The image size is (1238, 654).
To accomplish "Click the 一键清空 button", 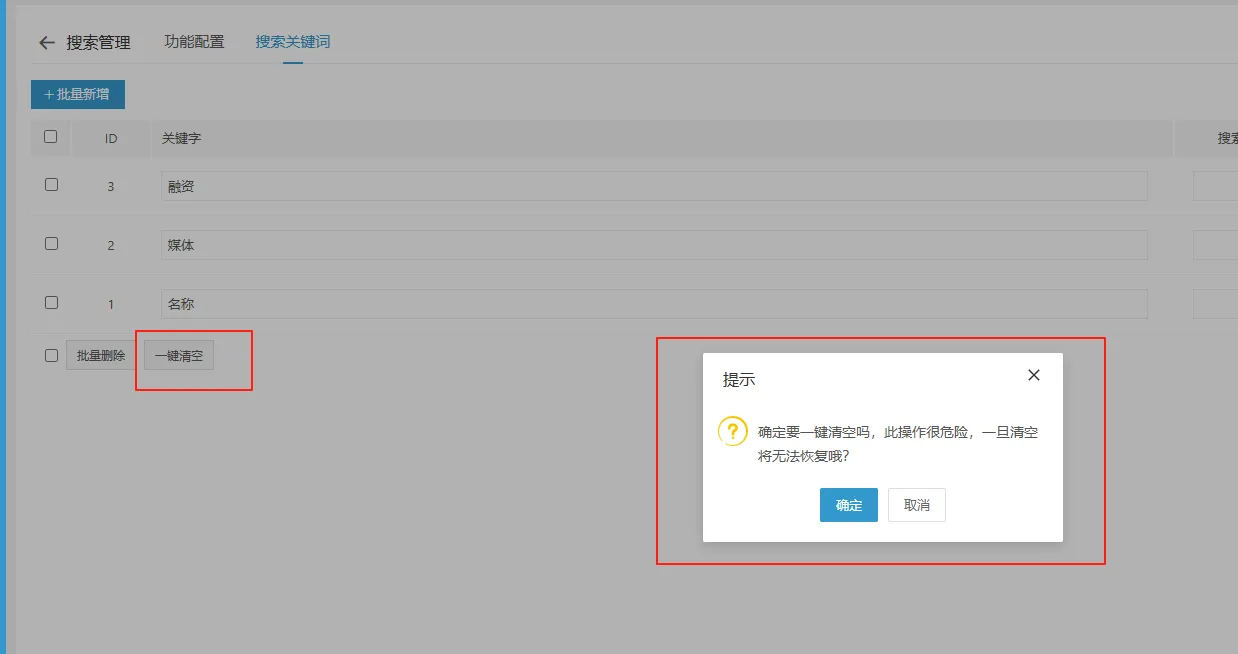I will click(x=179, y=355).
